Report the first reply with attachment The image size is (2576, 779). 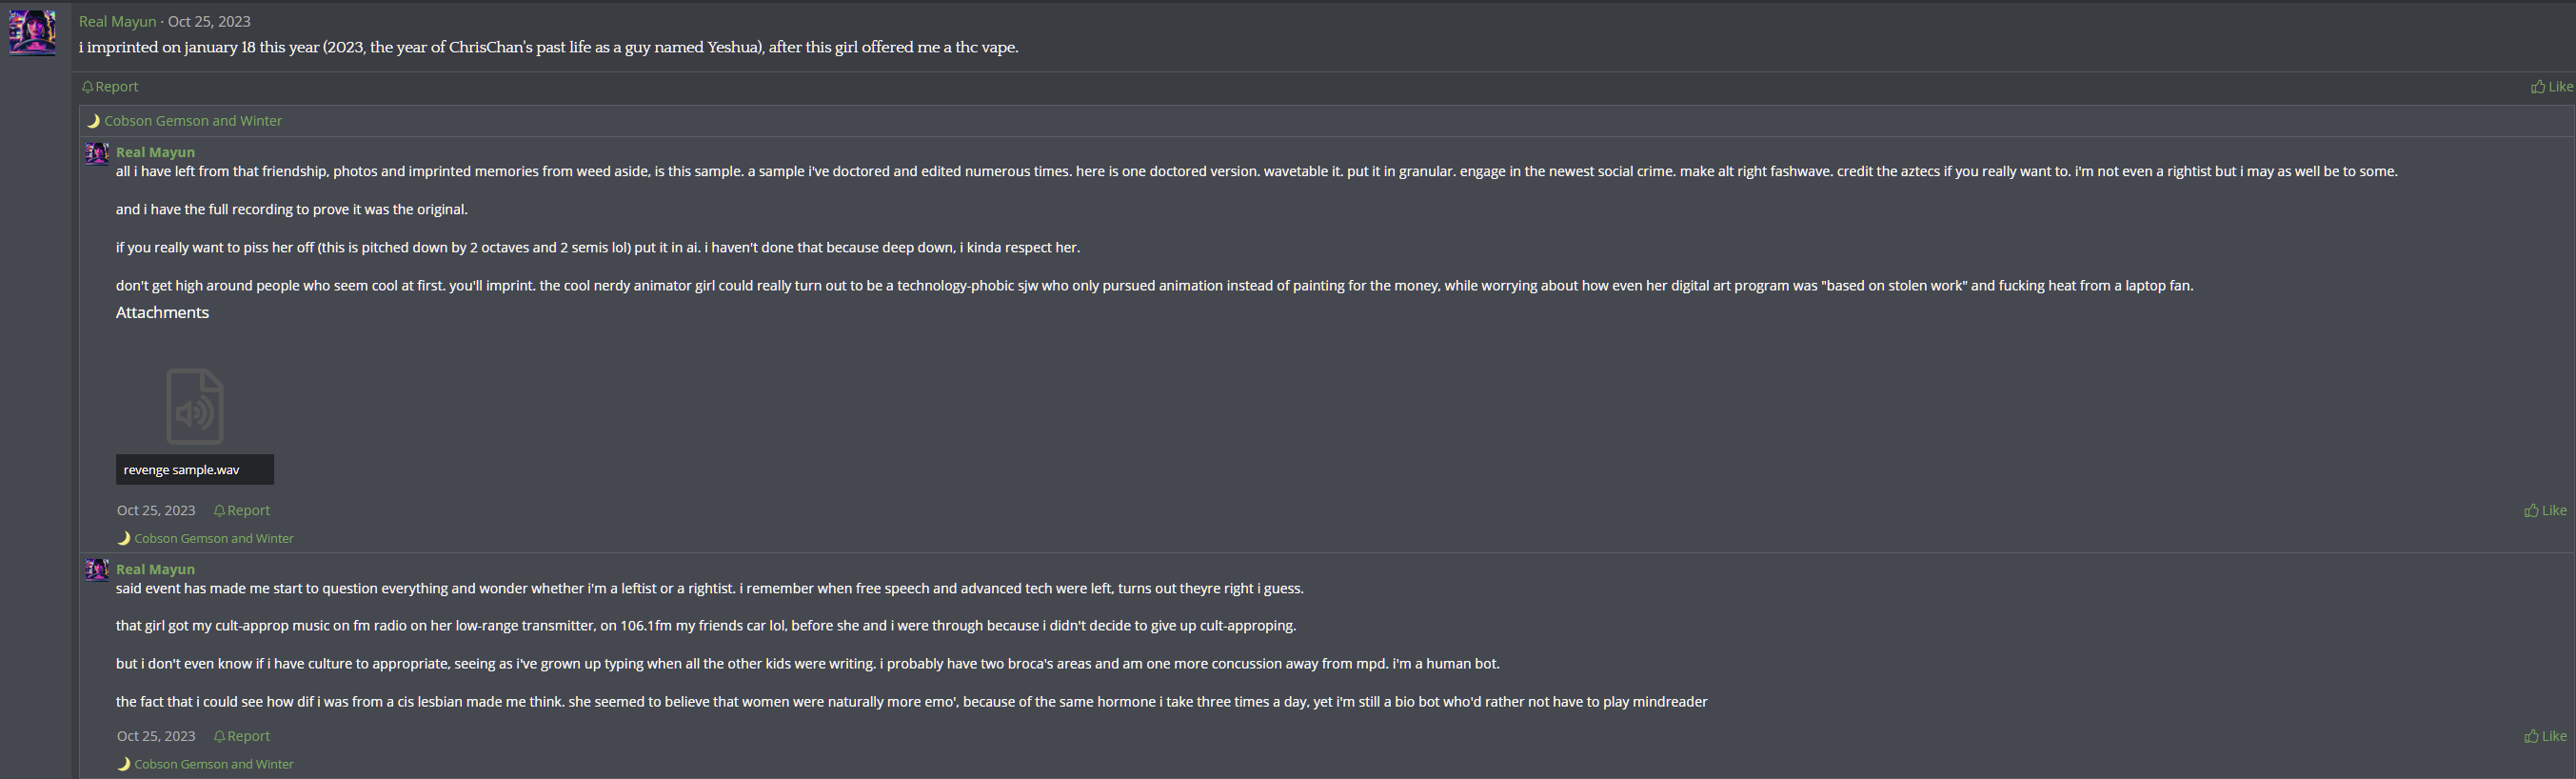pyautogui.click(x=242, y=510)
